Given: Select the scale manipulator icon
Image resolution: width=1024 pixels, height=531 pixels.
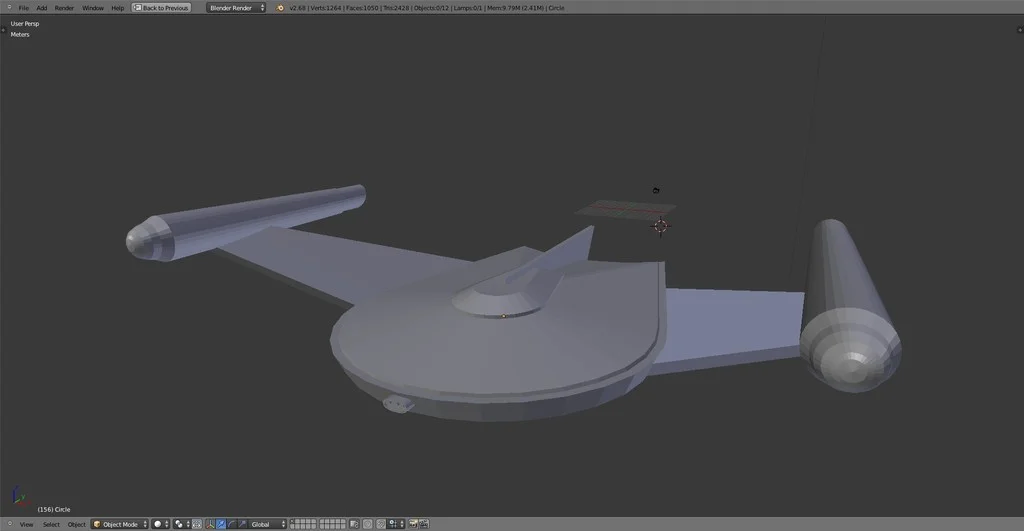Looking at the screenshot, I should click(x=242, y=524).
